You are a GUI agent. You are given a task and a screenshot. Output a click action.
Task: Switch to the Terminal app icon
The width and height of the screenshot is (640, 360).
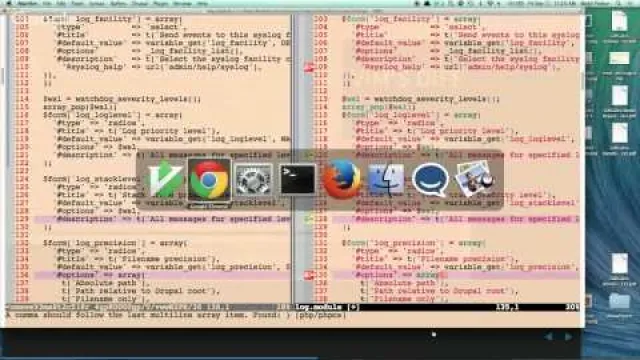click(297, 180)
